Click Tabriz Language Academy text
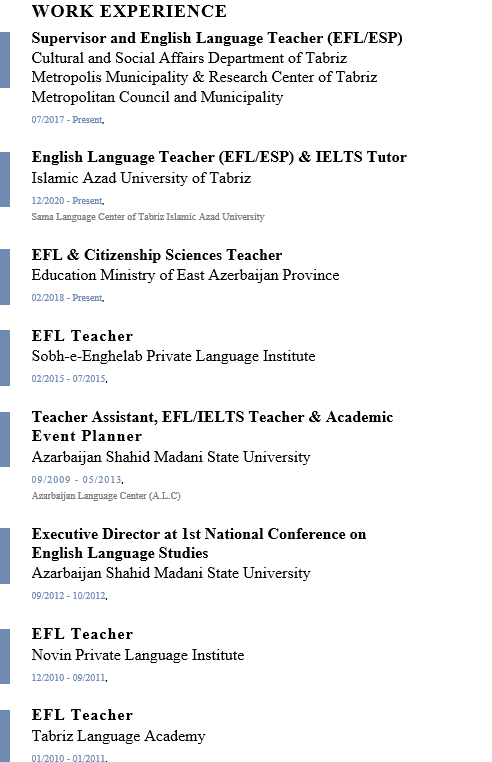The image size is (492, 762). pos(118,736)
